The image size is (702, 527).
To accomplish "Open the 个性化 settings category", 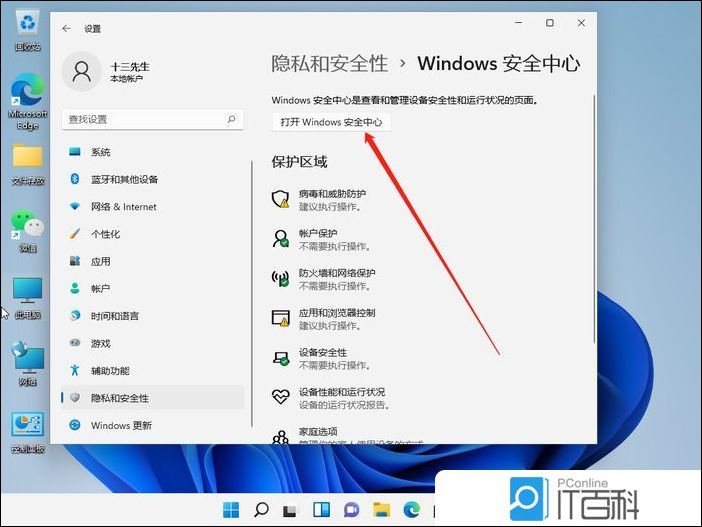I will [x=153, y=234].
